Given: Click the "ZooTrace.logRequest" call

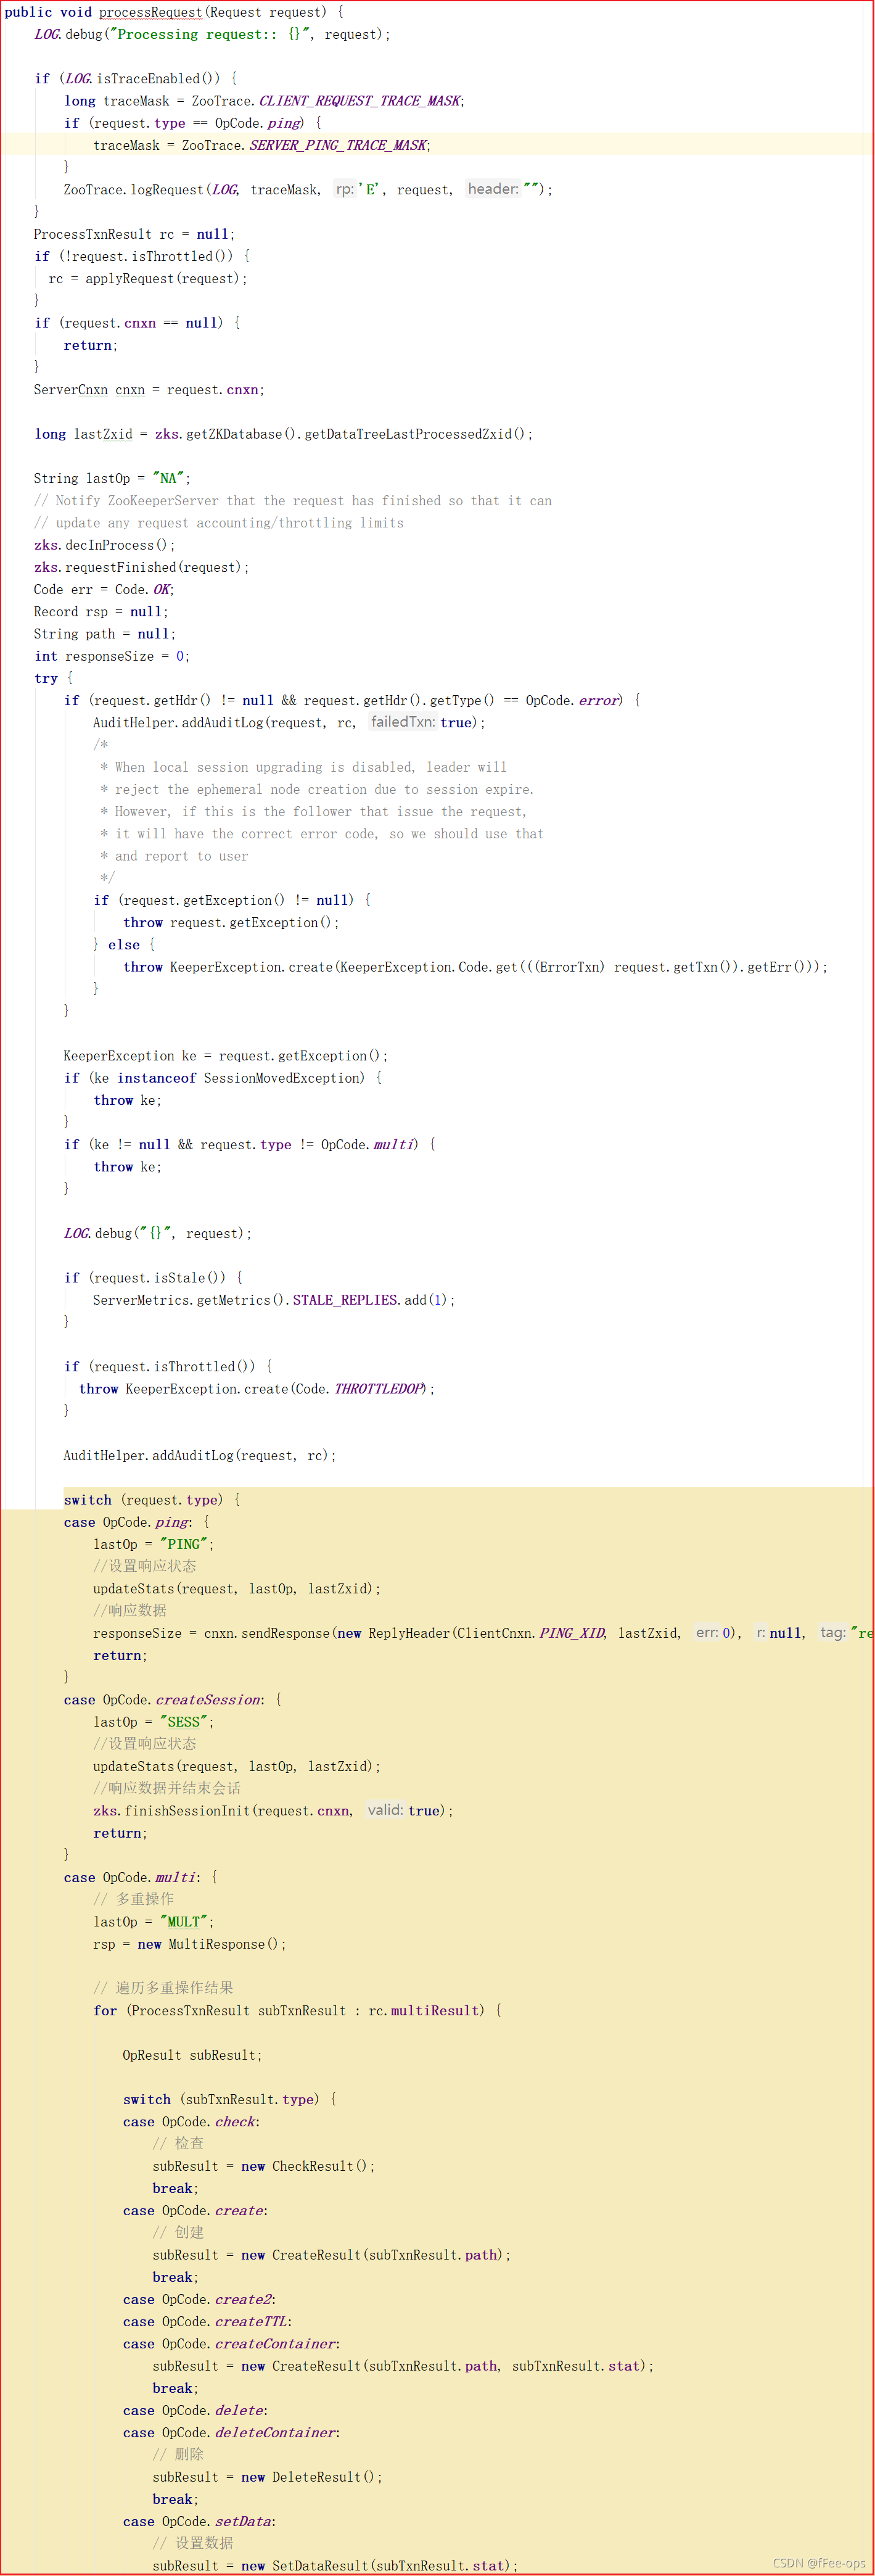Looking at the screenshot, I should tap(134, 190).
